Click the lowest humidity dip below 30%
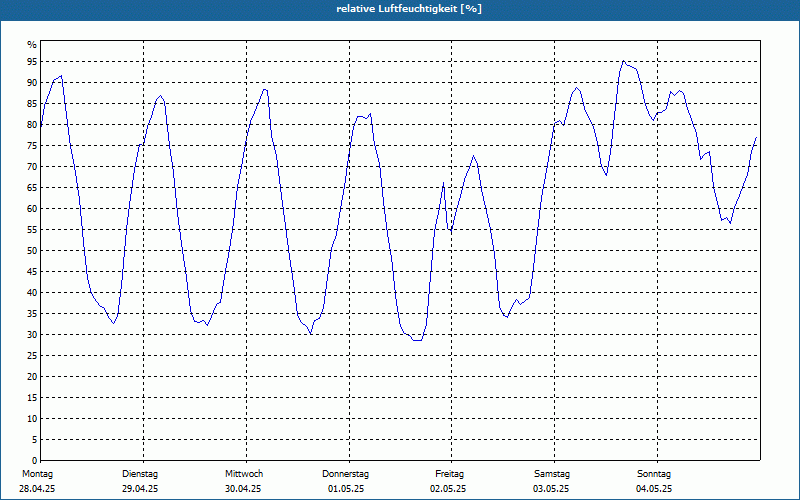 tap(417, 340)
